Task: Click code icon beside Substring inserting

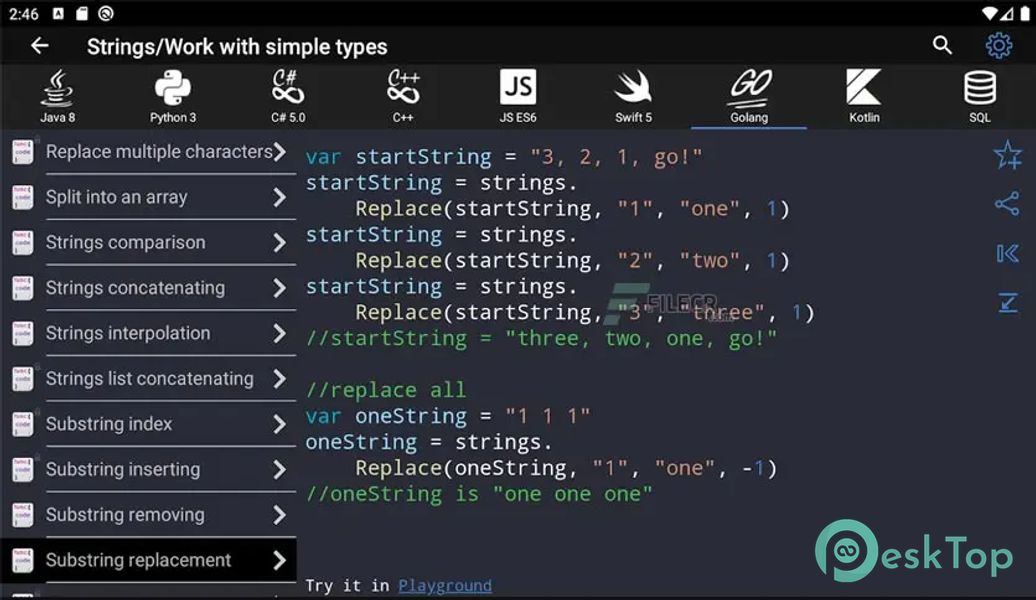Action: pos(22,469)
